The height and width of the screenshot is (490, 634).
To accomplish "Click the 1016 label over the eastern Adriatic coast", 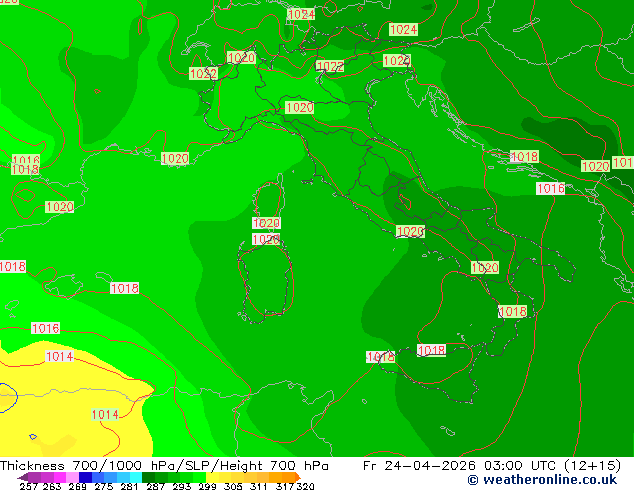I will [551, 188].
